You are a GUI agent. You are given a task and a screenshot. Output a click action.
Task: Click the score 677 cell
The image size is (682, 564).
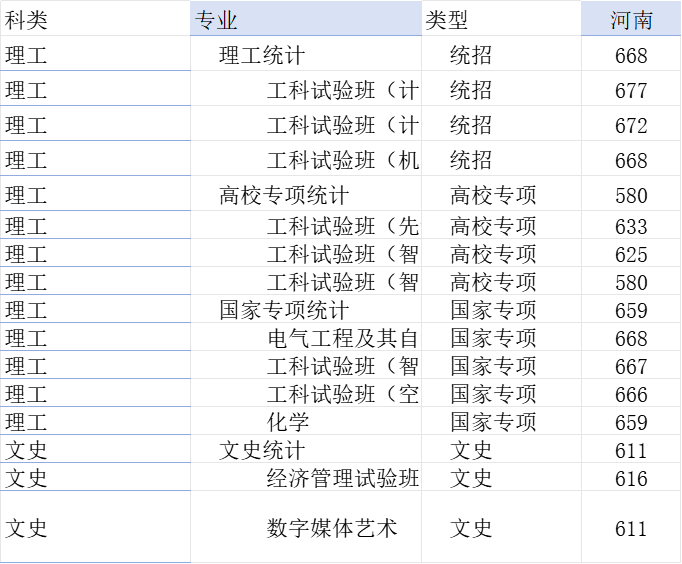[631, 91]
